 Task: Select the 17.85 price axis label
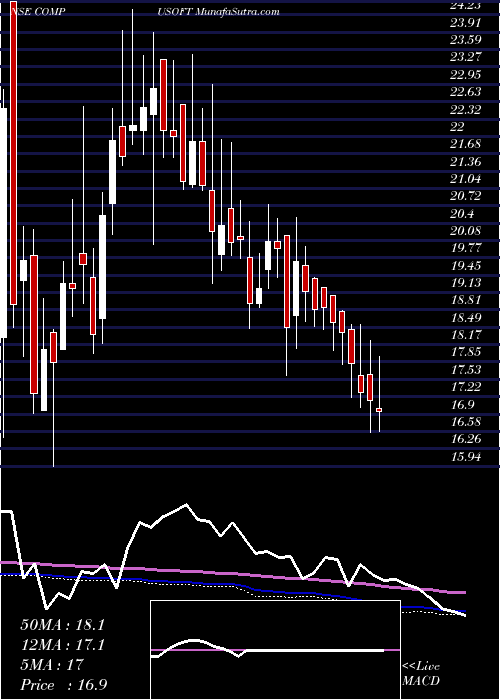click(466, 352)
